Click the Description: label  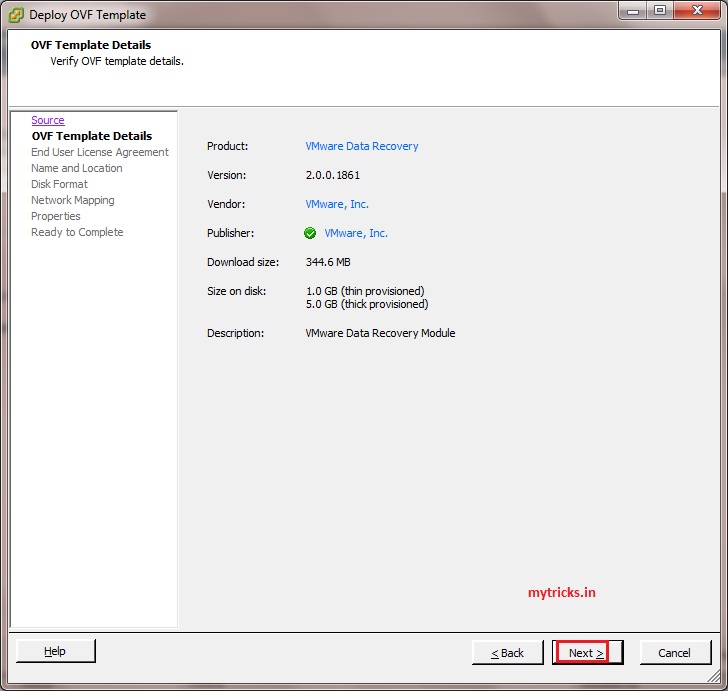pyautogui.click(x=235, y=333)
